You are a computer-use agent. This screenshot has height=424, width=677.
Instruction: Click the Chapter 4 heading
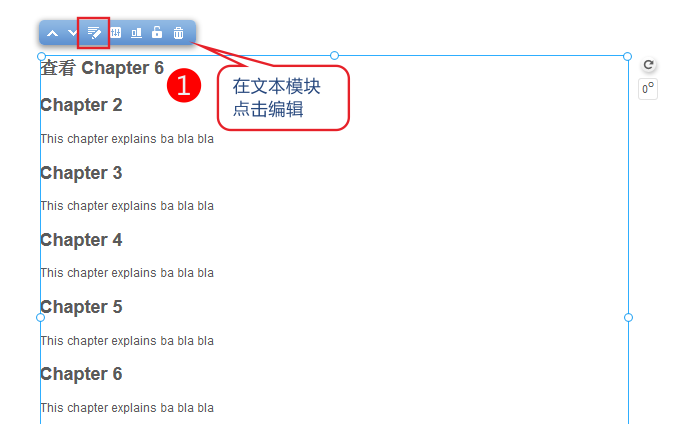[x=81, y=240]
